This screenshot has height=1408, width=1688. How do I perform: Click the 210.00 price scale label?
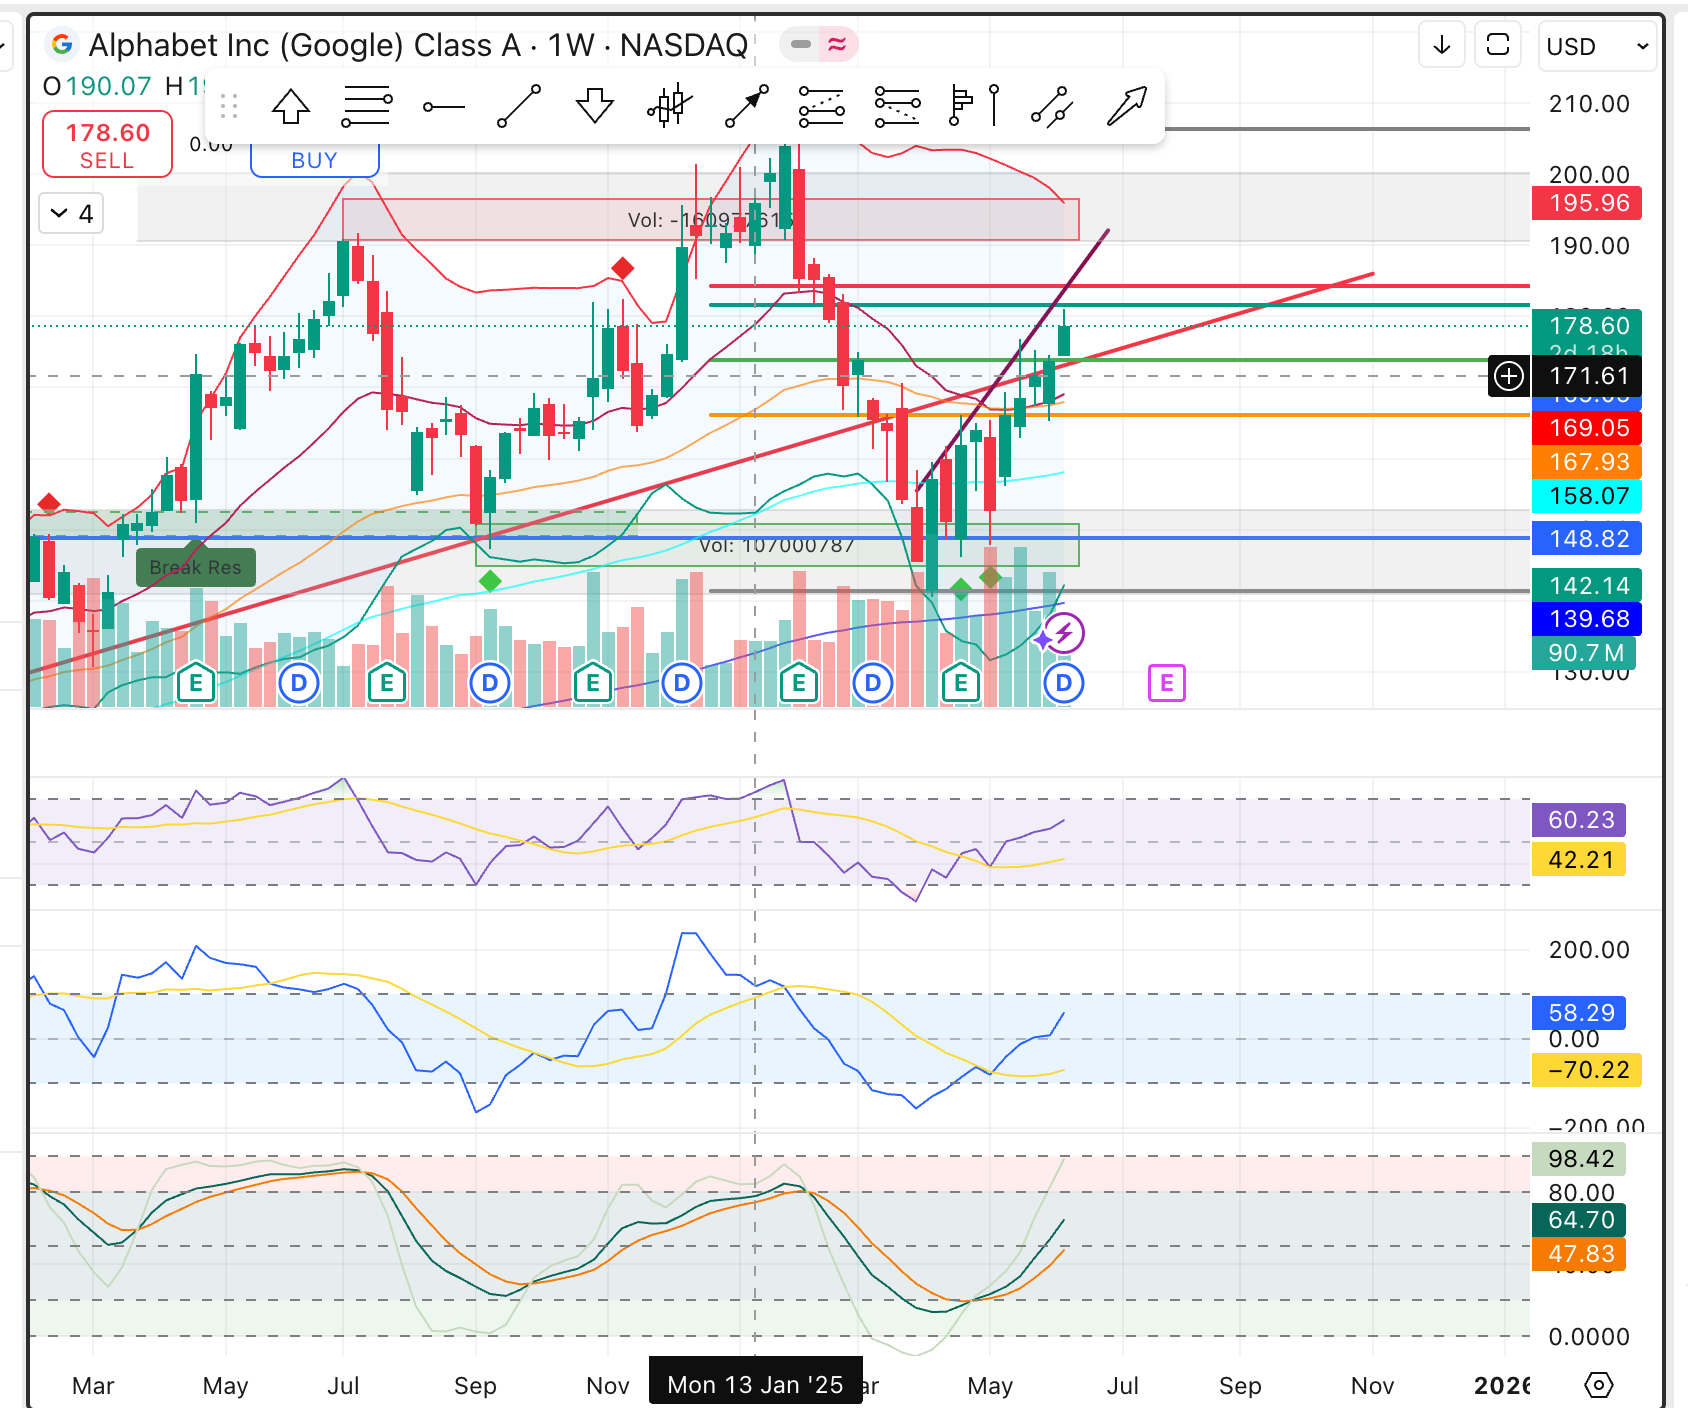coord(1589,104)
